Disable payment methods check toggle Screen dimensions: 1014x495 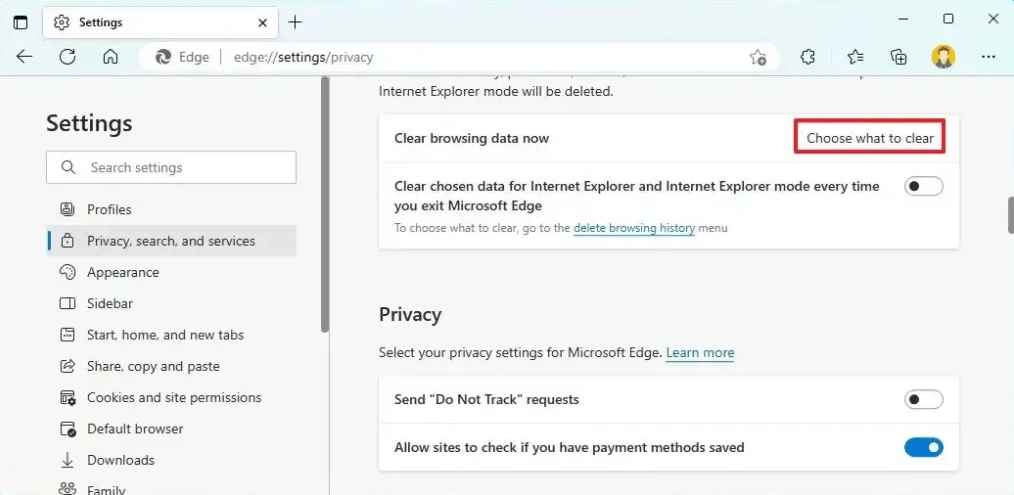click(x=923, y=448)
